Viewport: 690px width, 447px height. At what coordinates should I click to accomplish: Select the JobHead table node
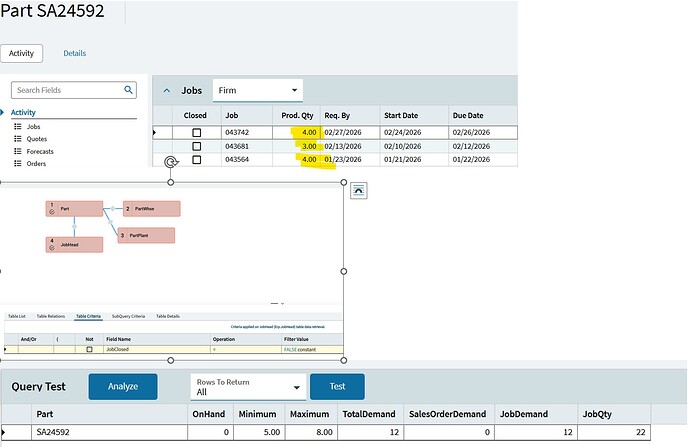74,245
